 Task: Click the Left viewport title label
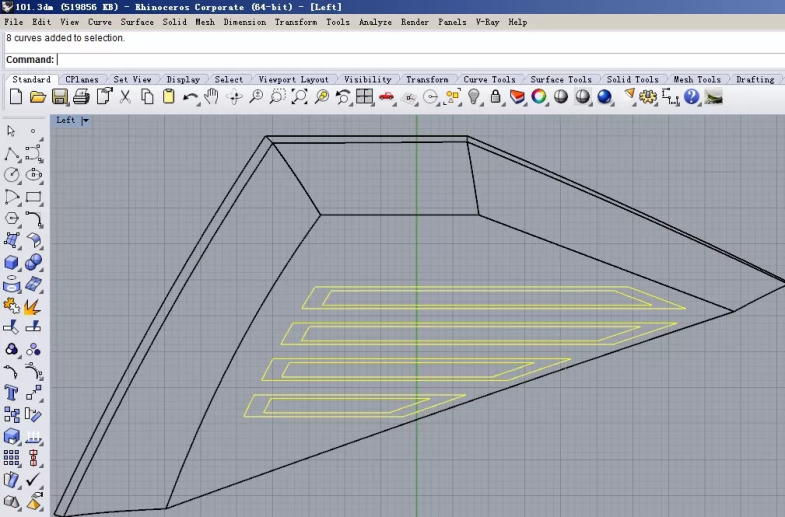tap(66, 121)
